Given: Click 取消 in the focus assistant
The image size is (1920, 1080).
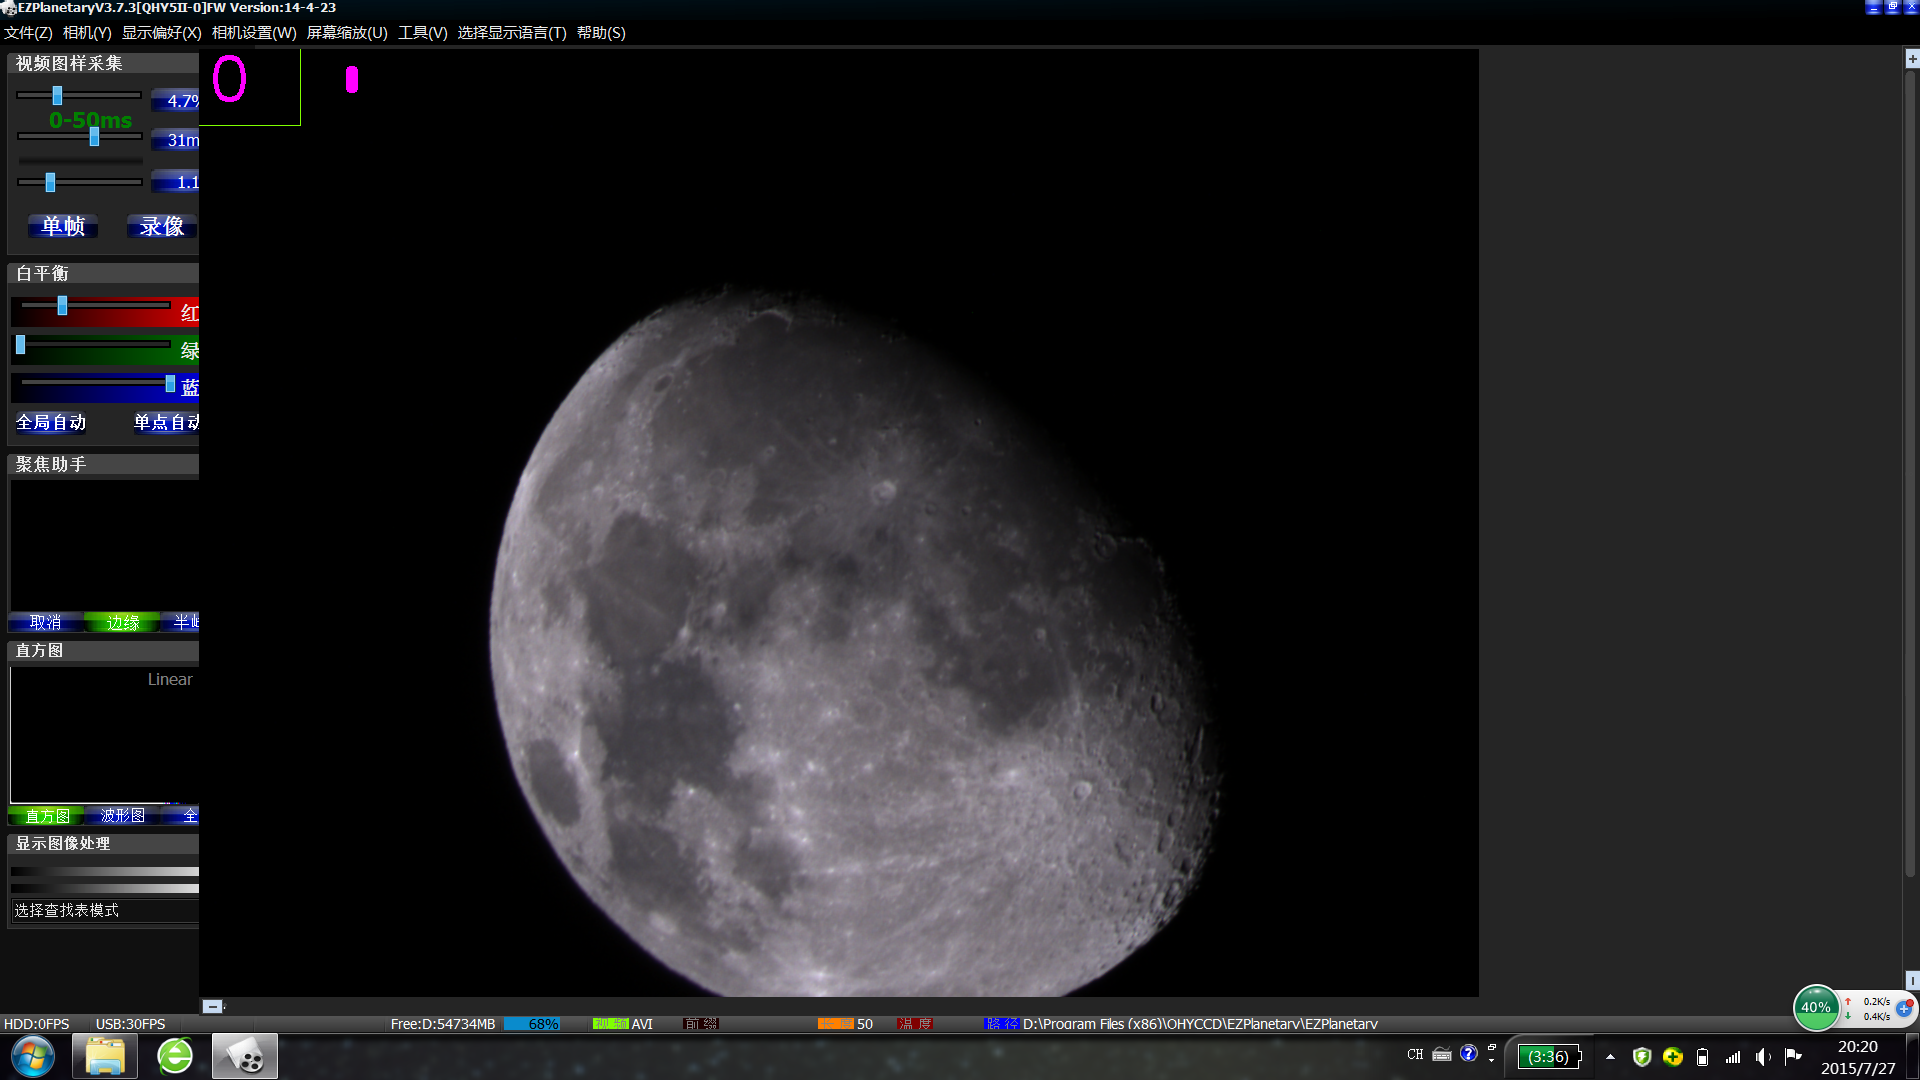Looking at the screenshot, I should point(45,622).
